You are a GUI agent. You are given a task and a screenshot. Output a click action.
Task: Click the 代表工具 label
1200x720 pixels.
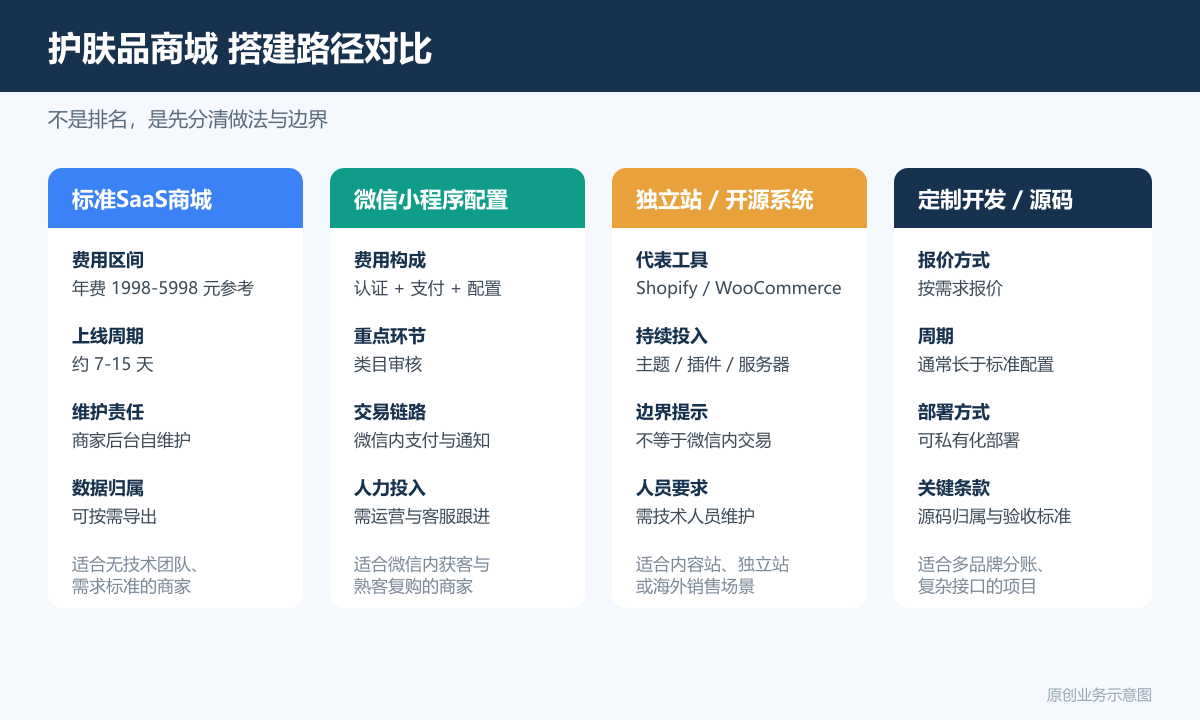(672, 260)
